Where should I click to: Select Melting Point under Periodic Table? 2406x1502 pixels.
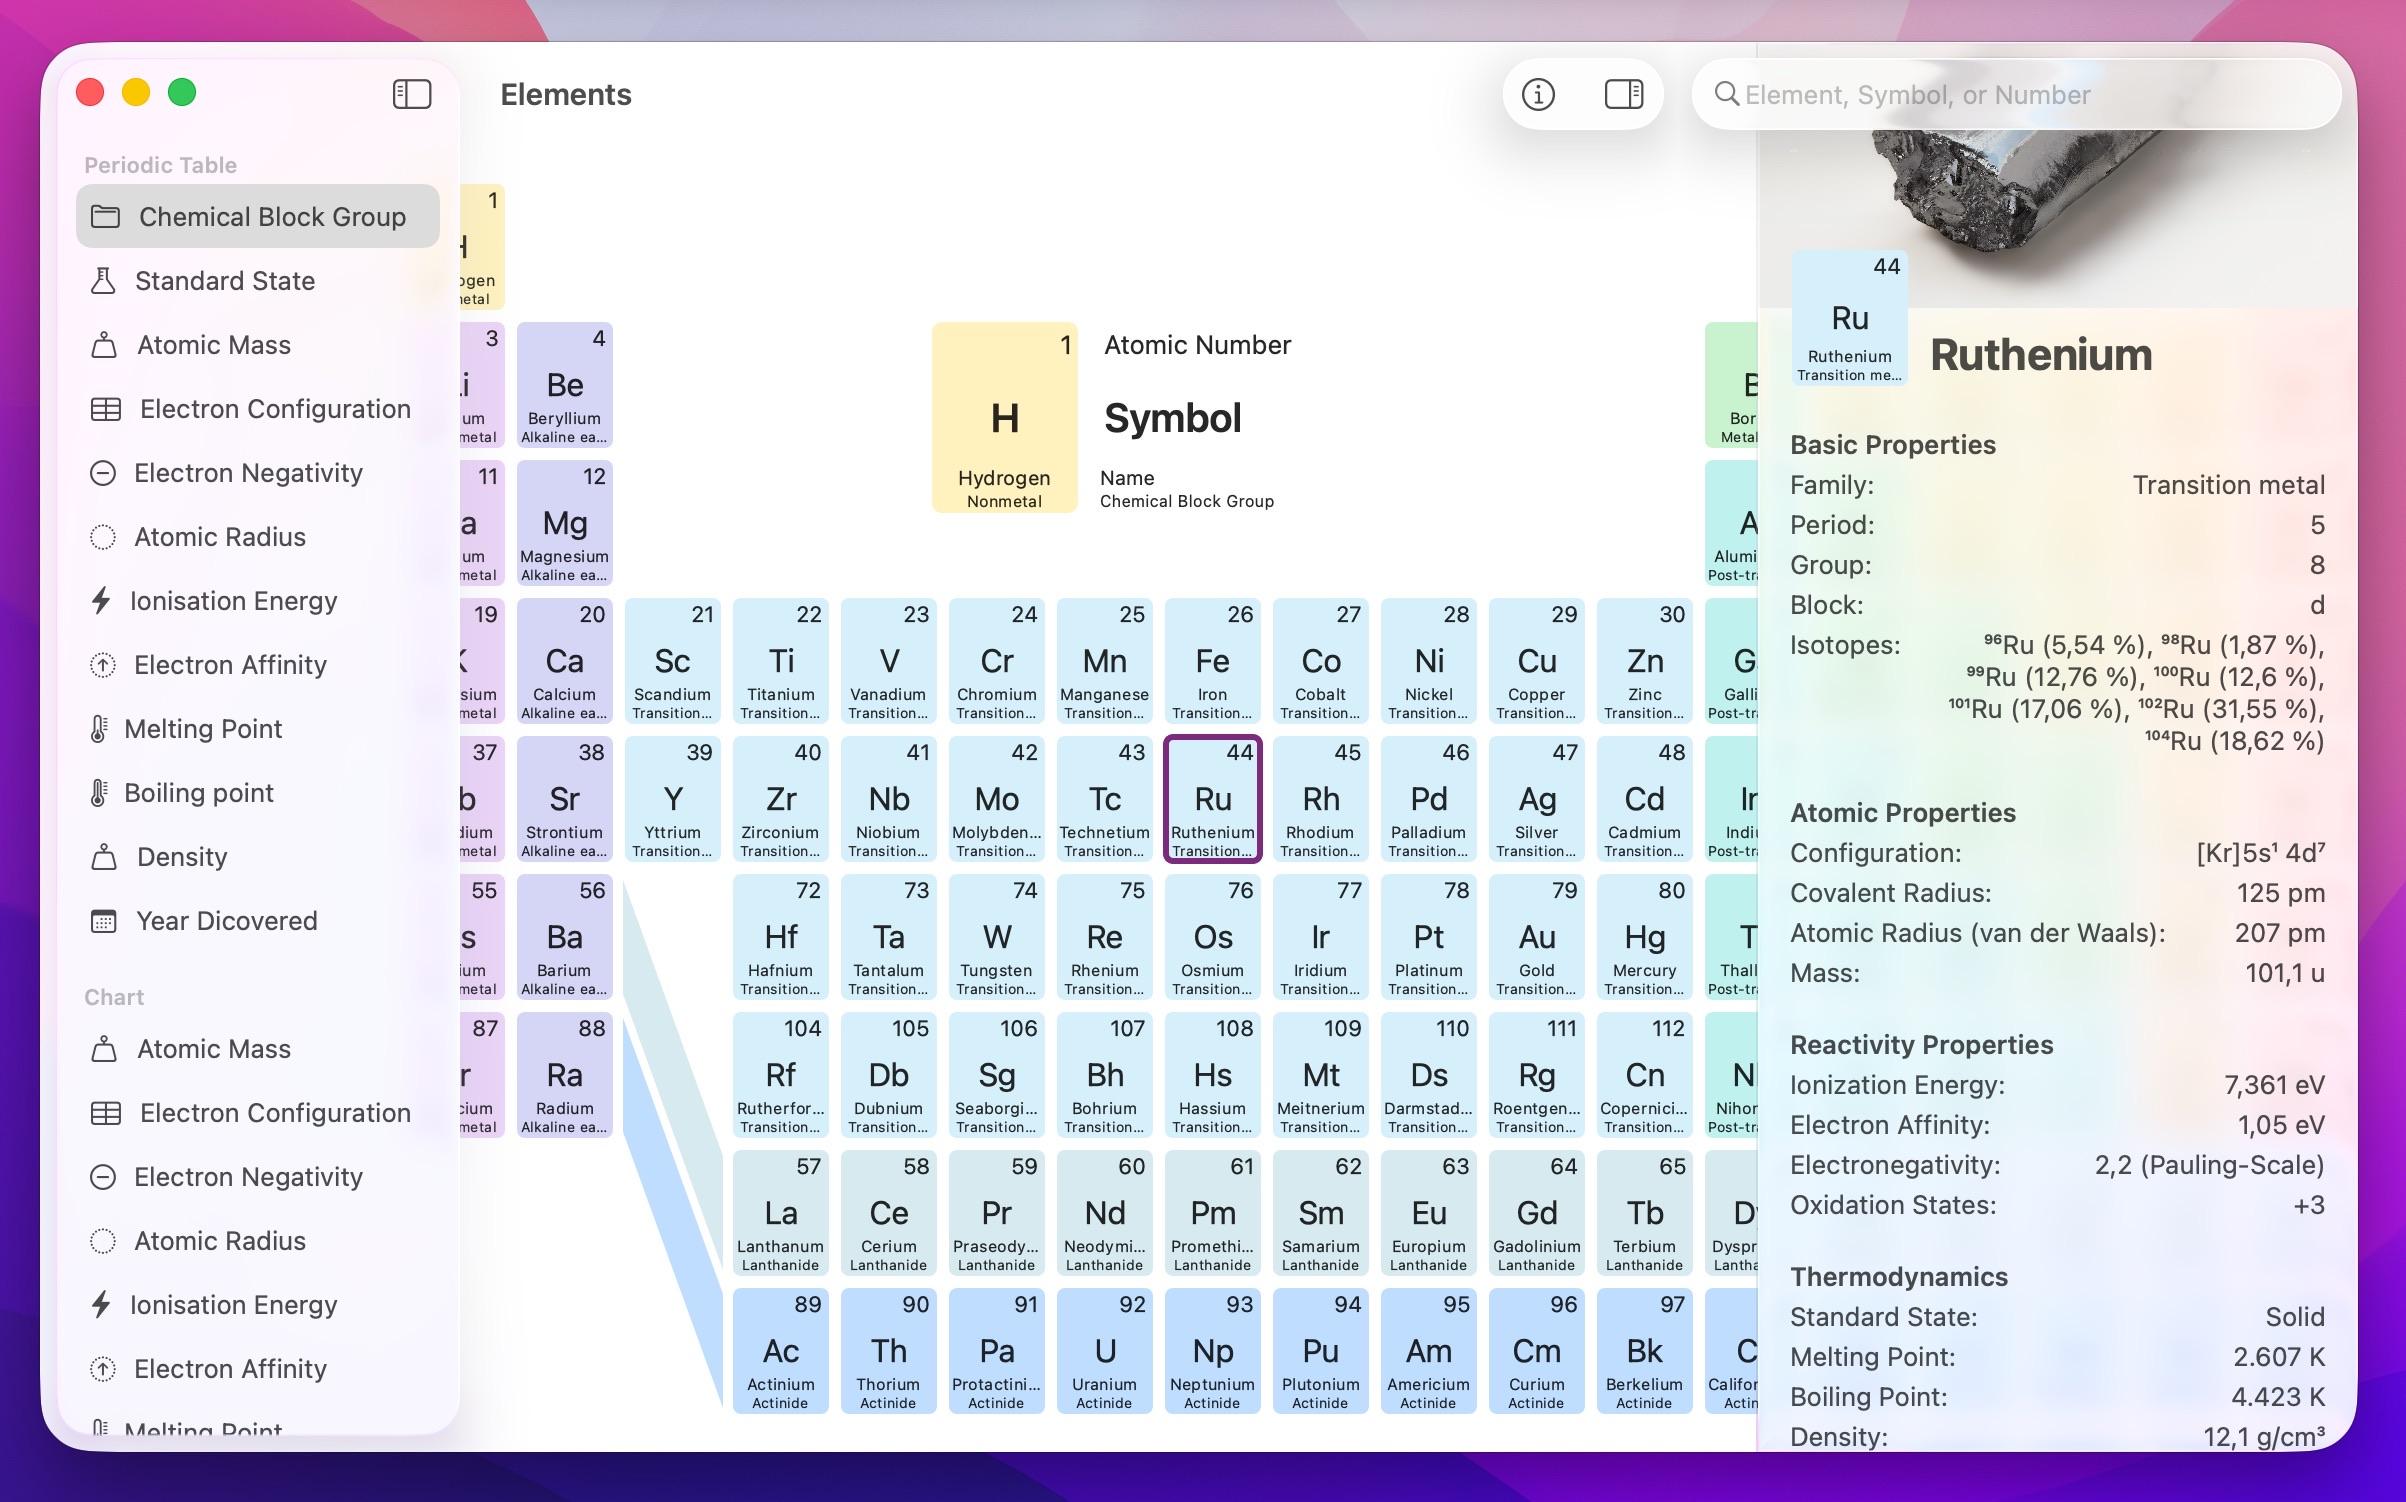pyautogui.click(x=258, y=729)
